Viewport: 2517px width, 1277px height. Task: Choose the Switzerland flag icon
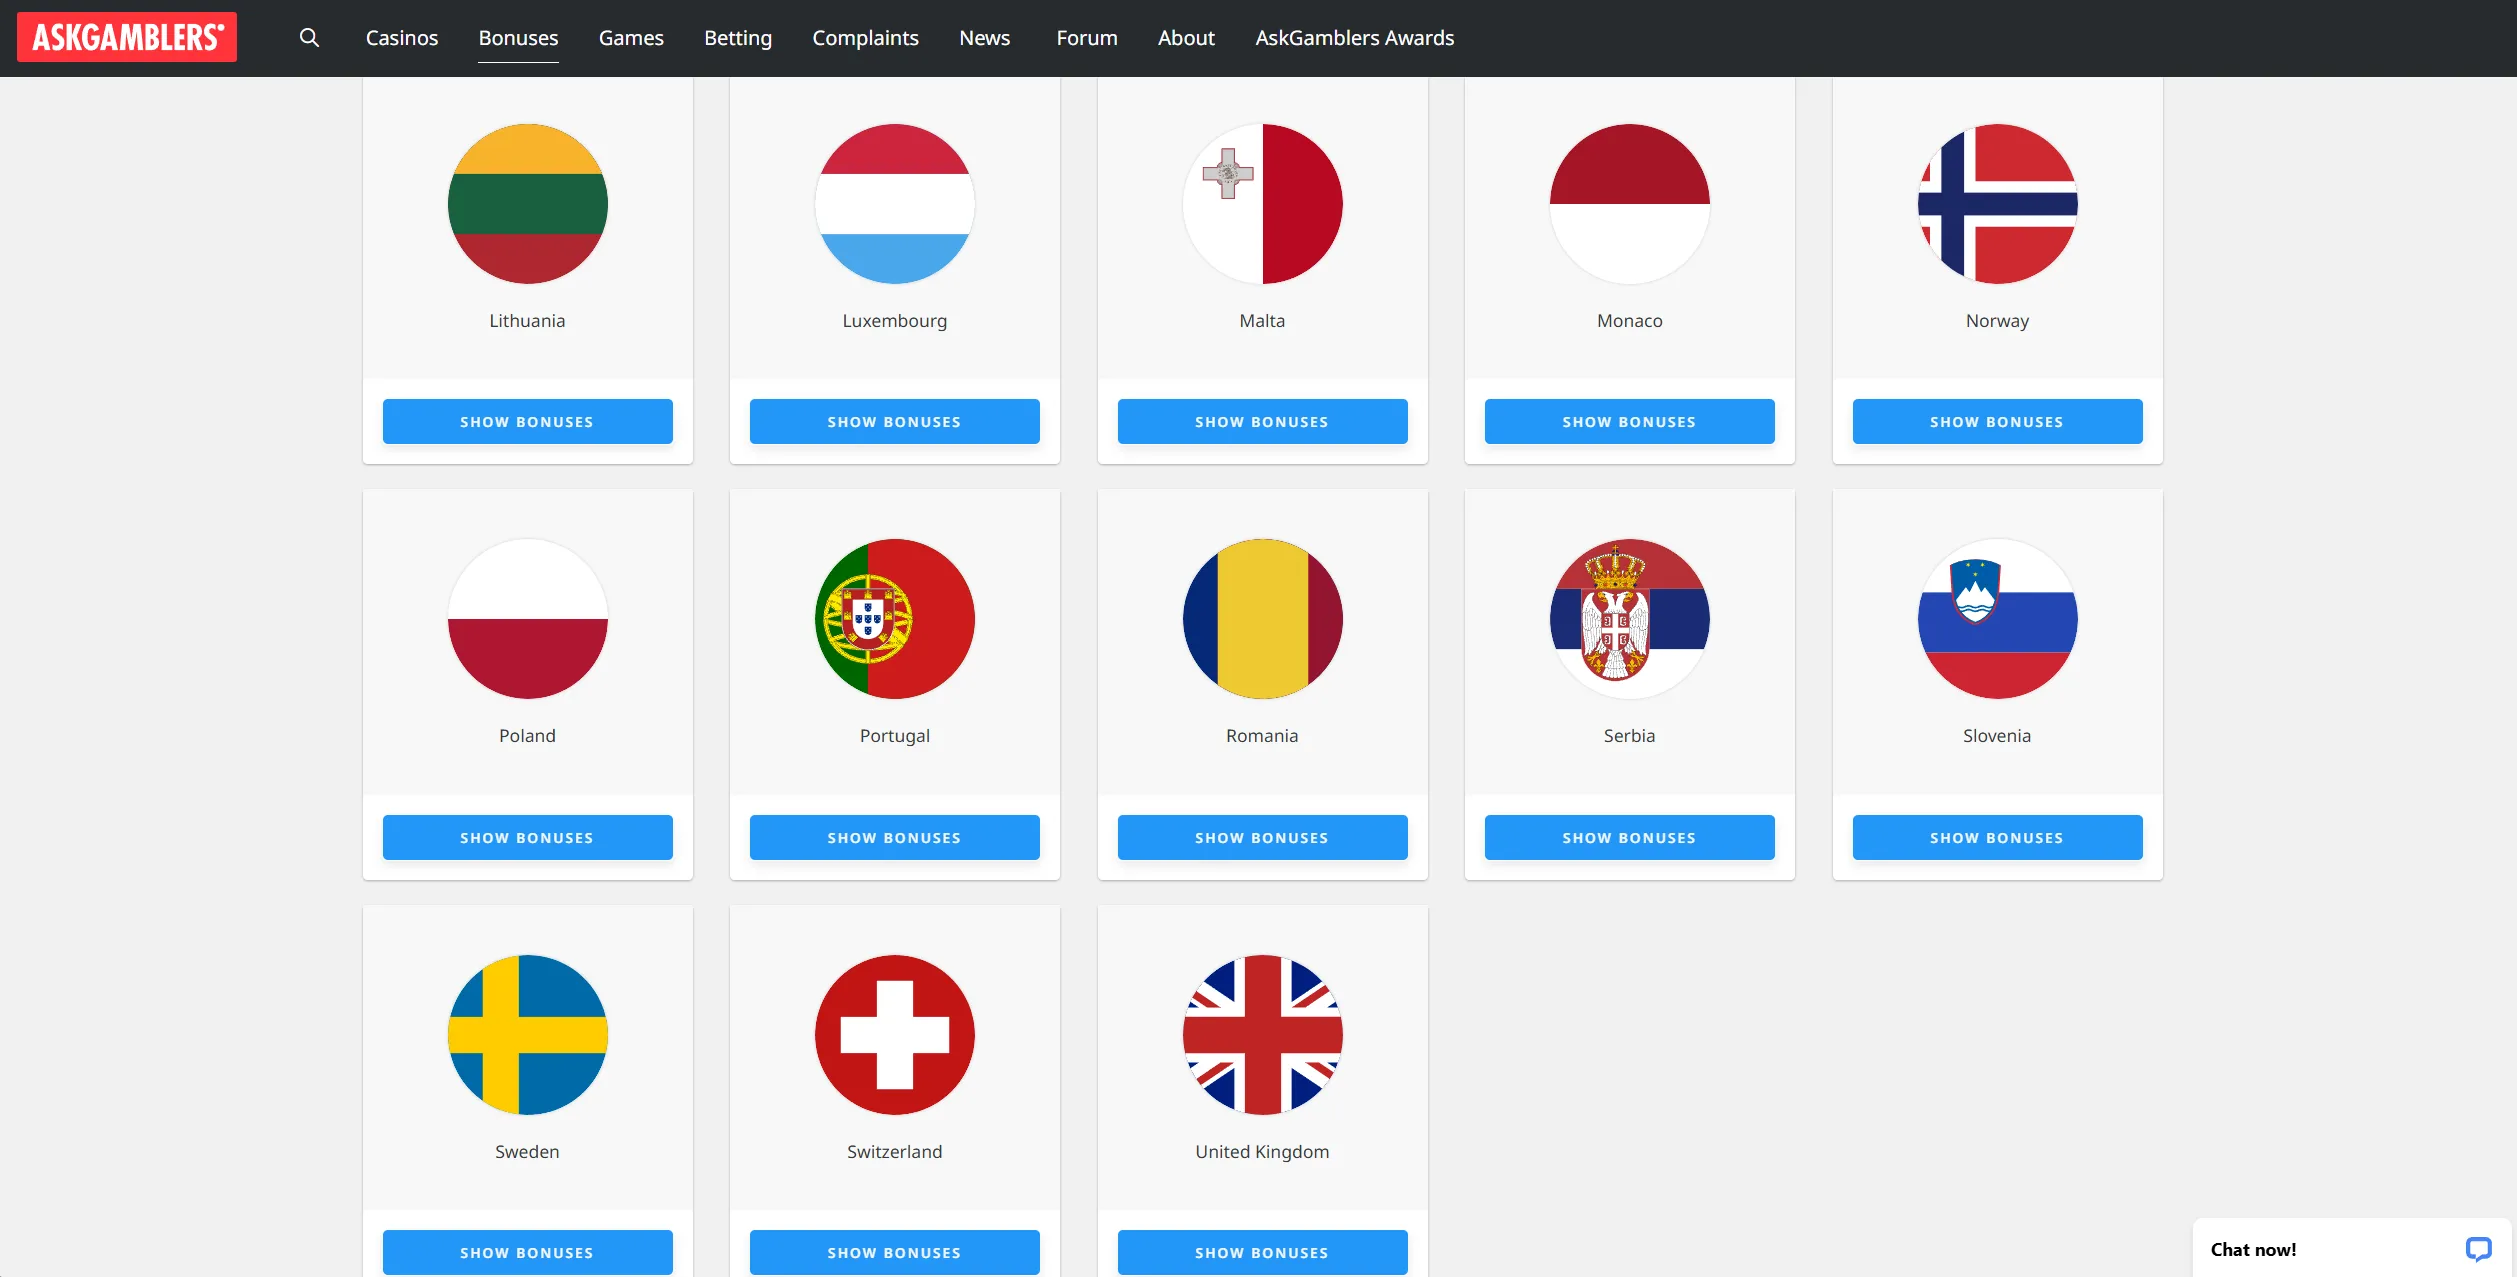pos(894,1035)
